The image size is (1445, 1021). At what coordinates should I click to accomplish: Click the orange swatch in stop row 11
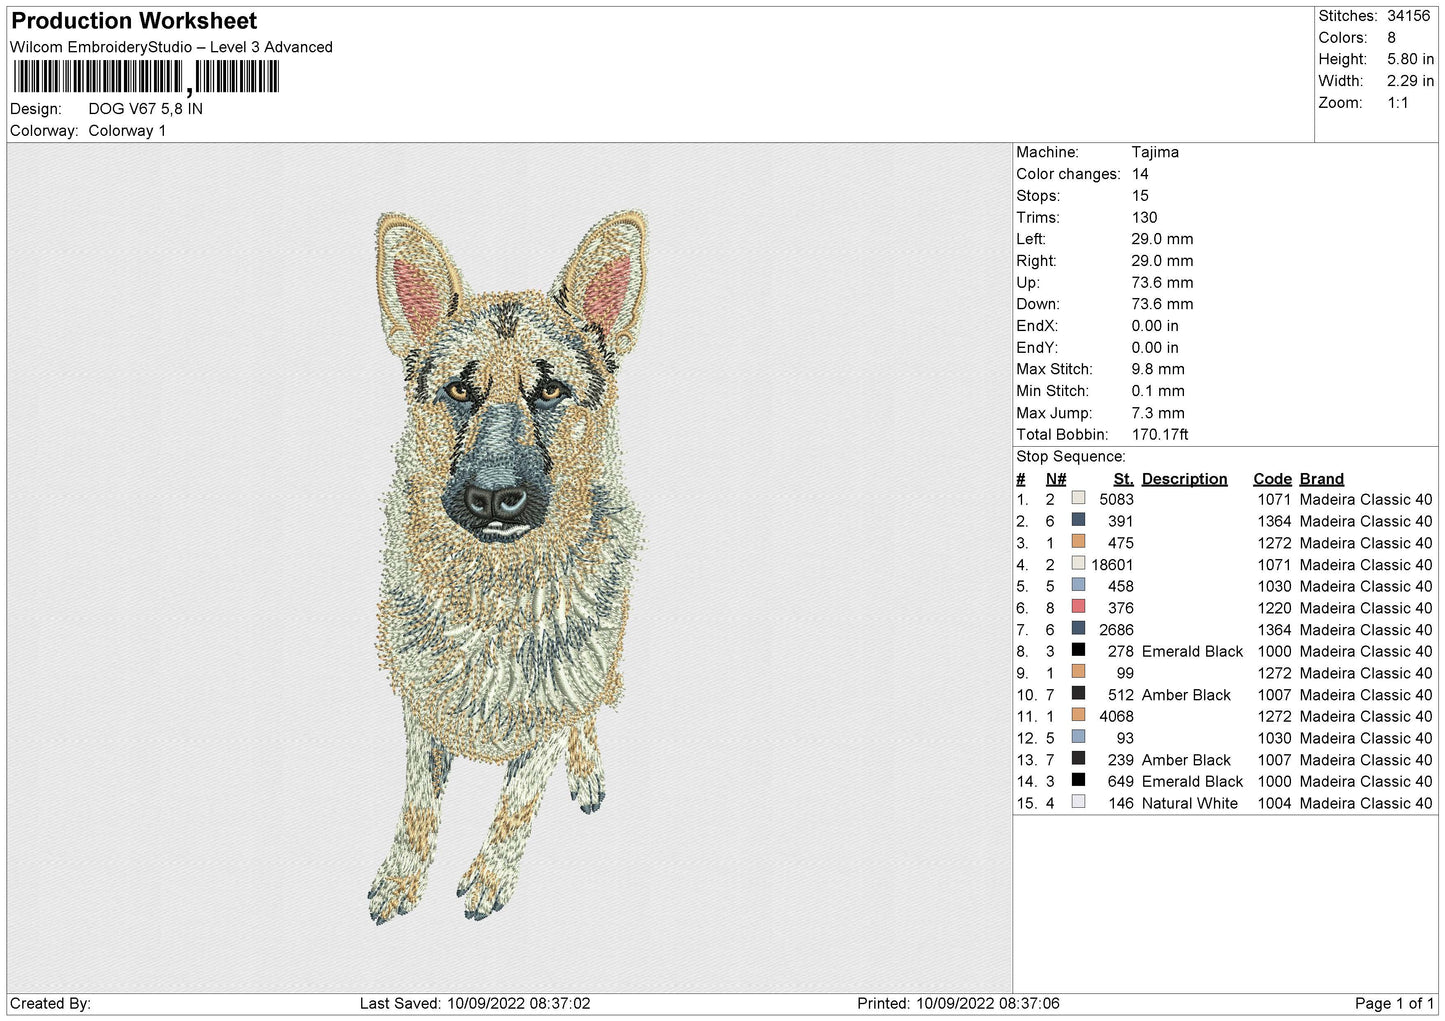coord(1078,716)
